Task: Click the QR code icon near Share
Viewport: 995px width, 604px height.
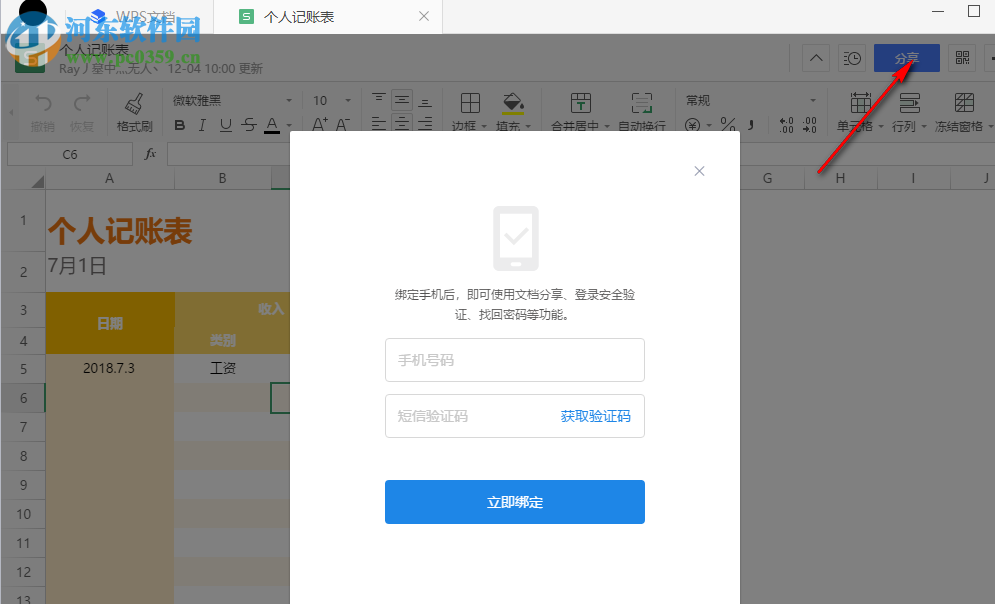Action: [x=961, y=58]
